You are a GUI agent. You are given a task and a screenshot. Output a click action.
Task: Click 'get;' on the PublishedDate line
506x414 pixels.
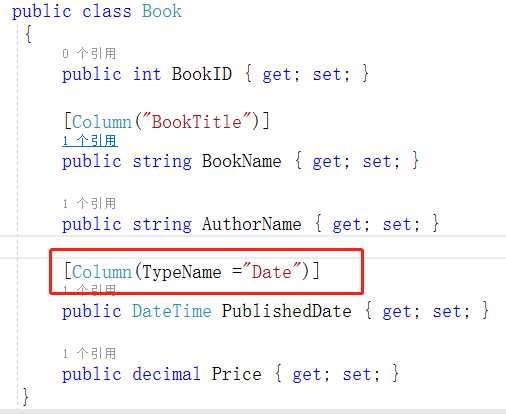401,311
